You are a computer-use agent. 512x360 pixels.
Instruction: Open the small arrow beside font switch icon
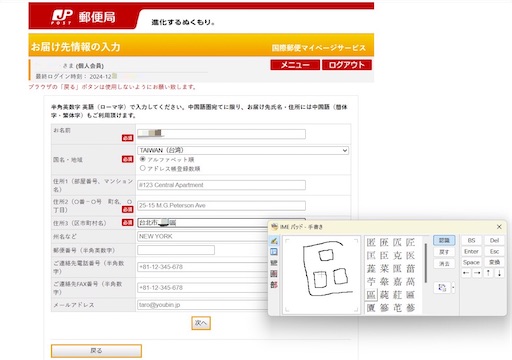click(453, 288)
